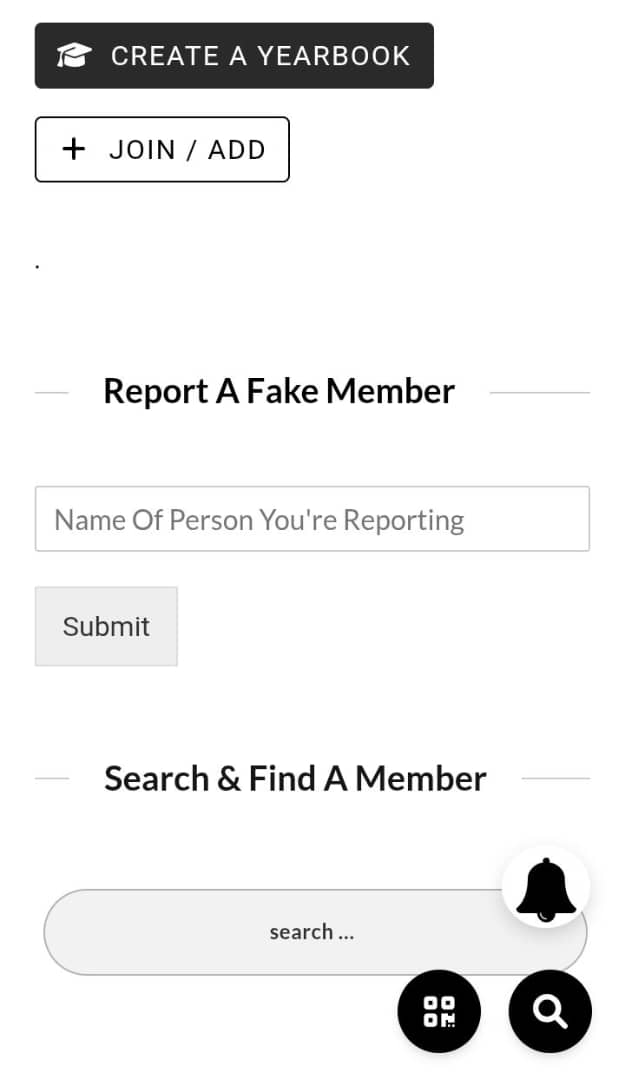The width and height of the screenshot is (625, 1080).
Task: Click the "search ..." placeholder text
Action: 312,932
